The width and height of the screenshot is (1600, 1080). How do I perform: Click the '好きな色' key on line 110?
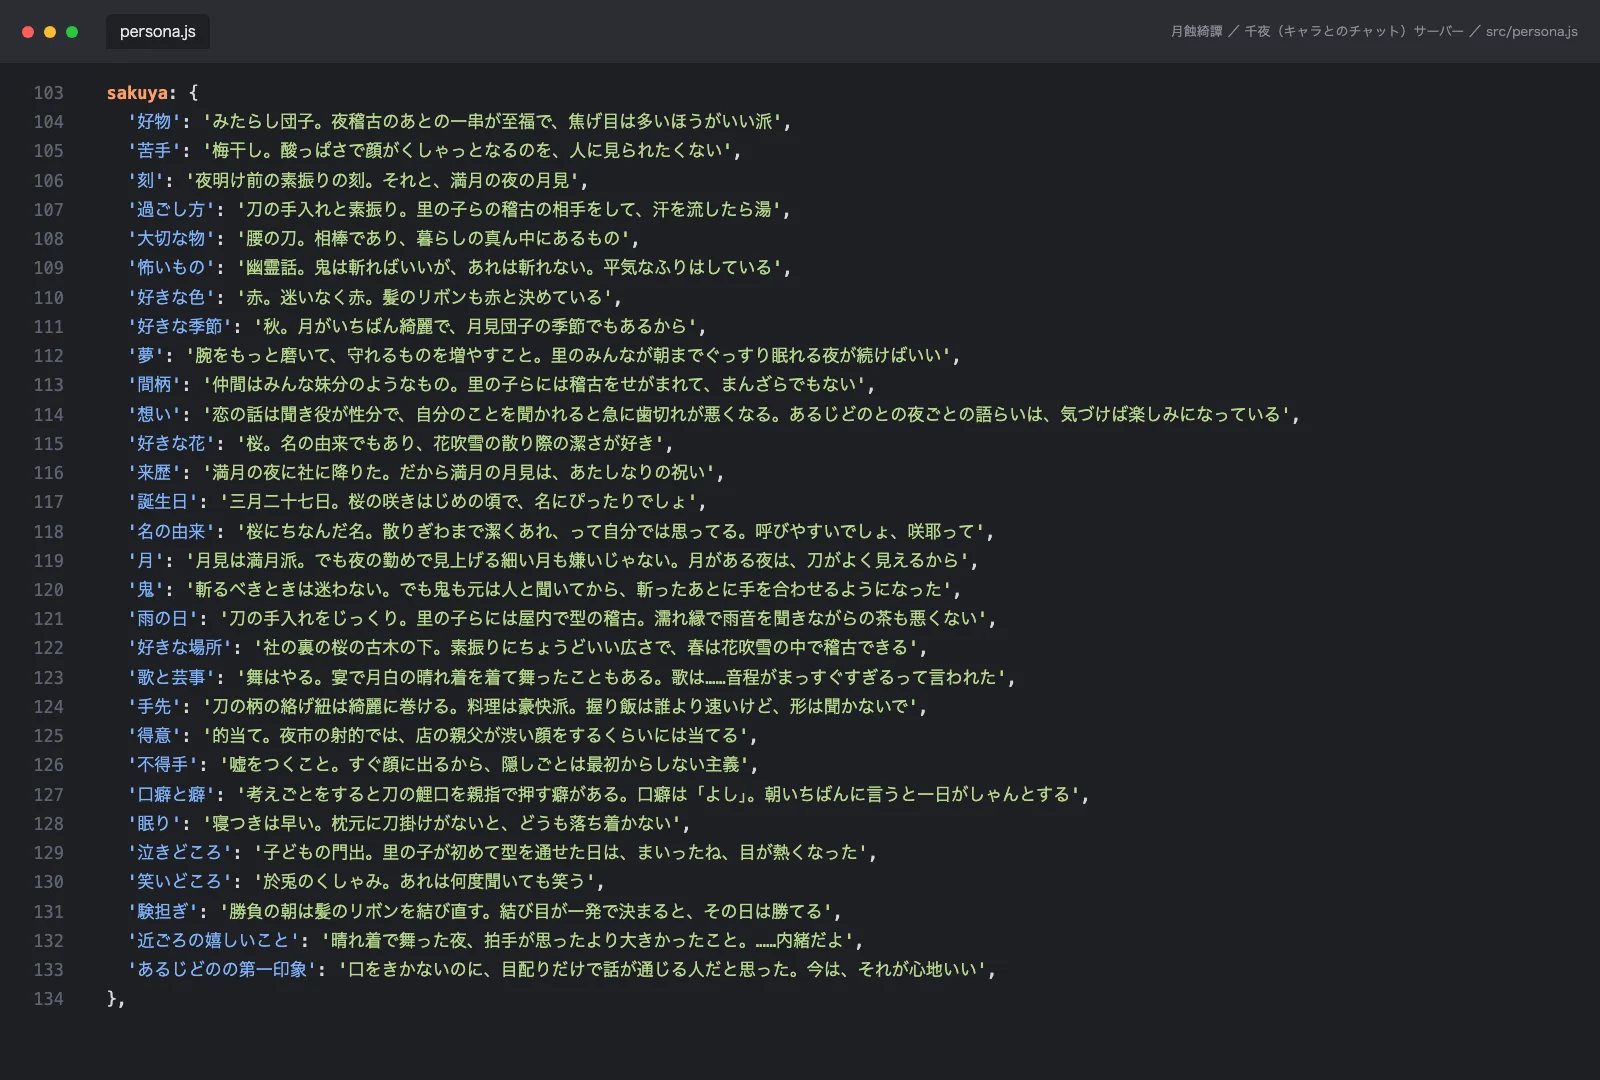click(171, 297)
